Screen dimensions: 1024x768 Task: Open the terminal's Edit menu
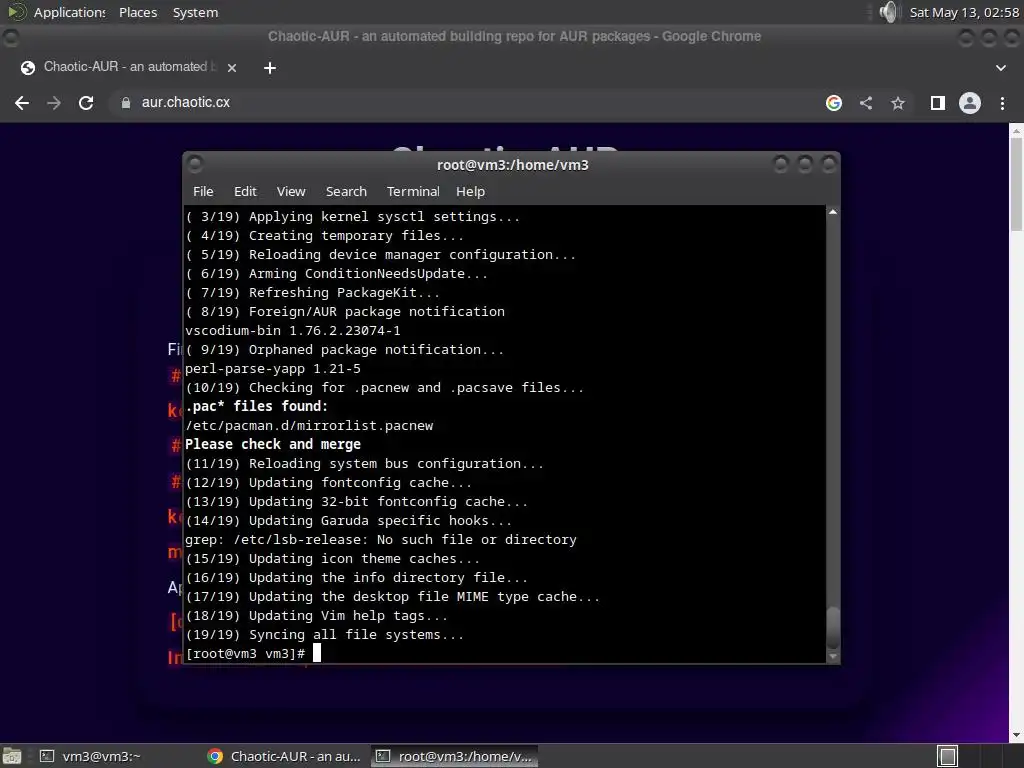[245, 191]
